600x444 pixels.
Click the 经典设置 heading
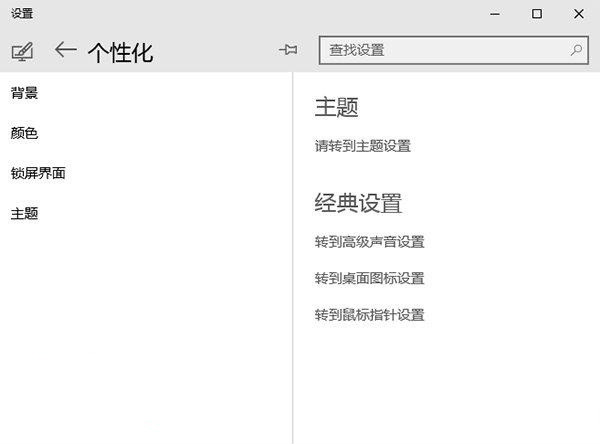[358, 203]
